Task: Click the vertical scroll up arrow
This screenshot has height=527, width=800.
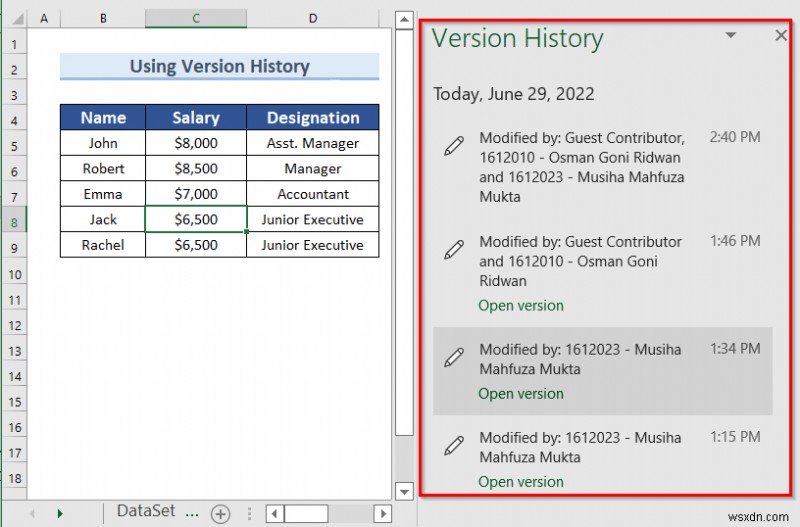Action: (x=404, y=20)
